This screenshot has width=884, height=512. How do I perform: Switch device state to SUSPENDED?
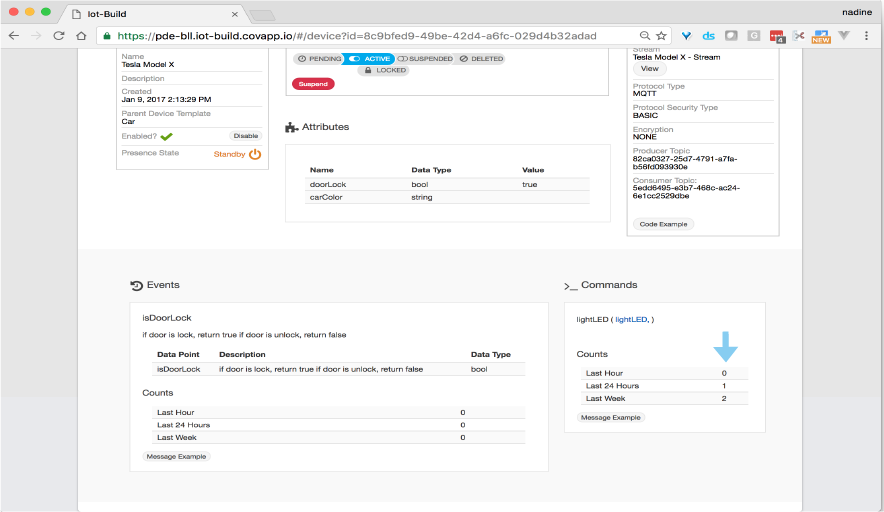[x=425, y=59]
